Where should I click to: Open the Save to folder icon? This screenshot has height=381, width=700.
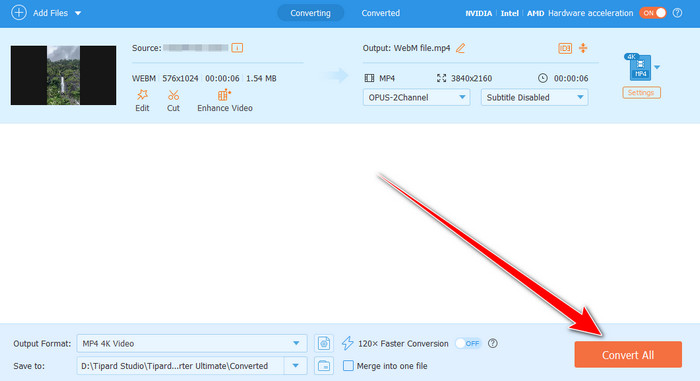pyautogui.click(x=324, y=366)
